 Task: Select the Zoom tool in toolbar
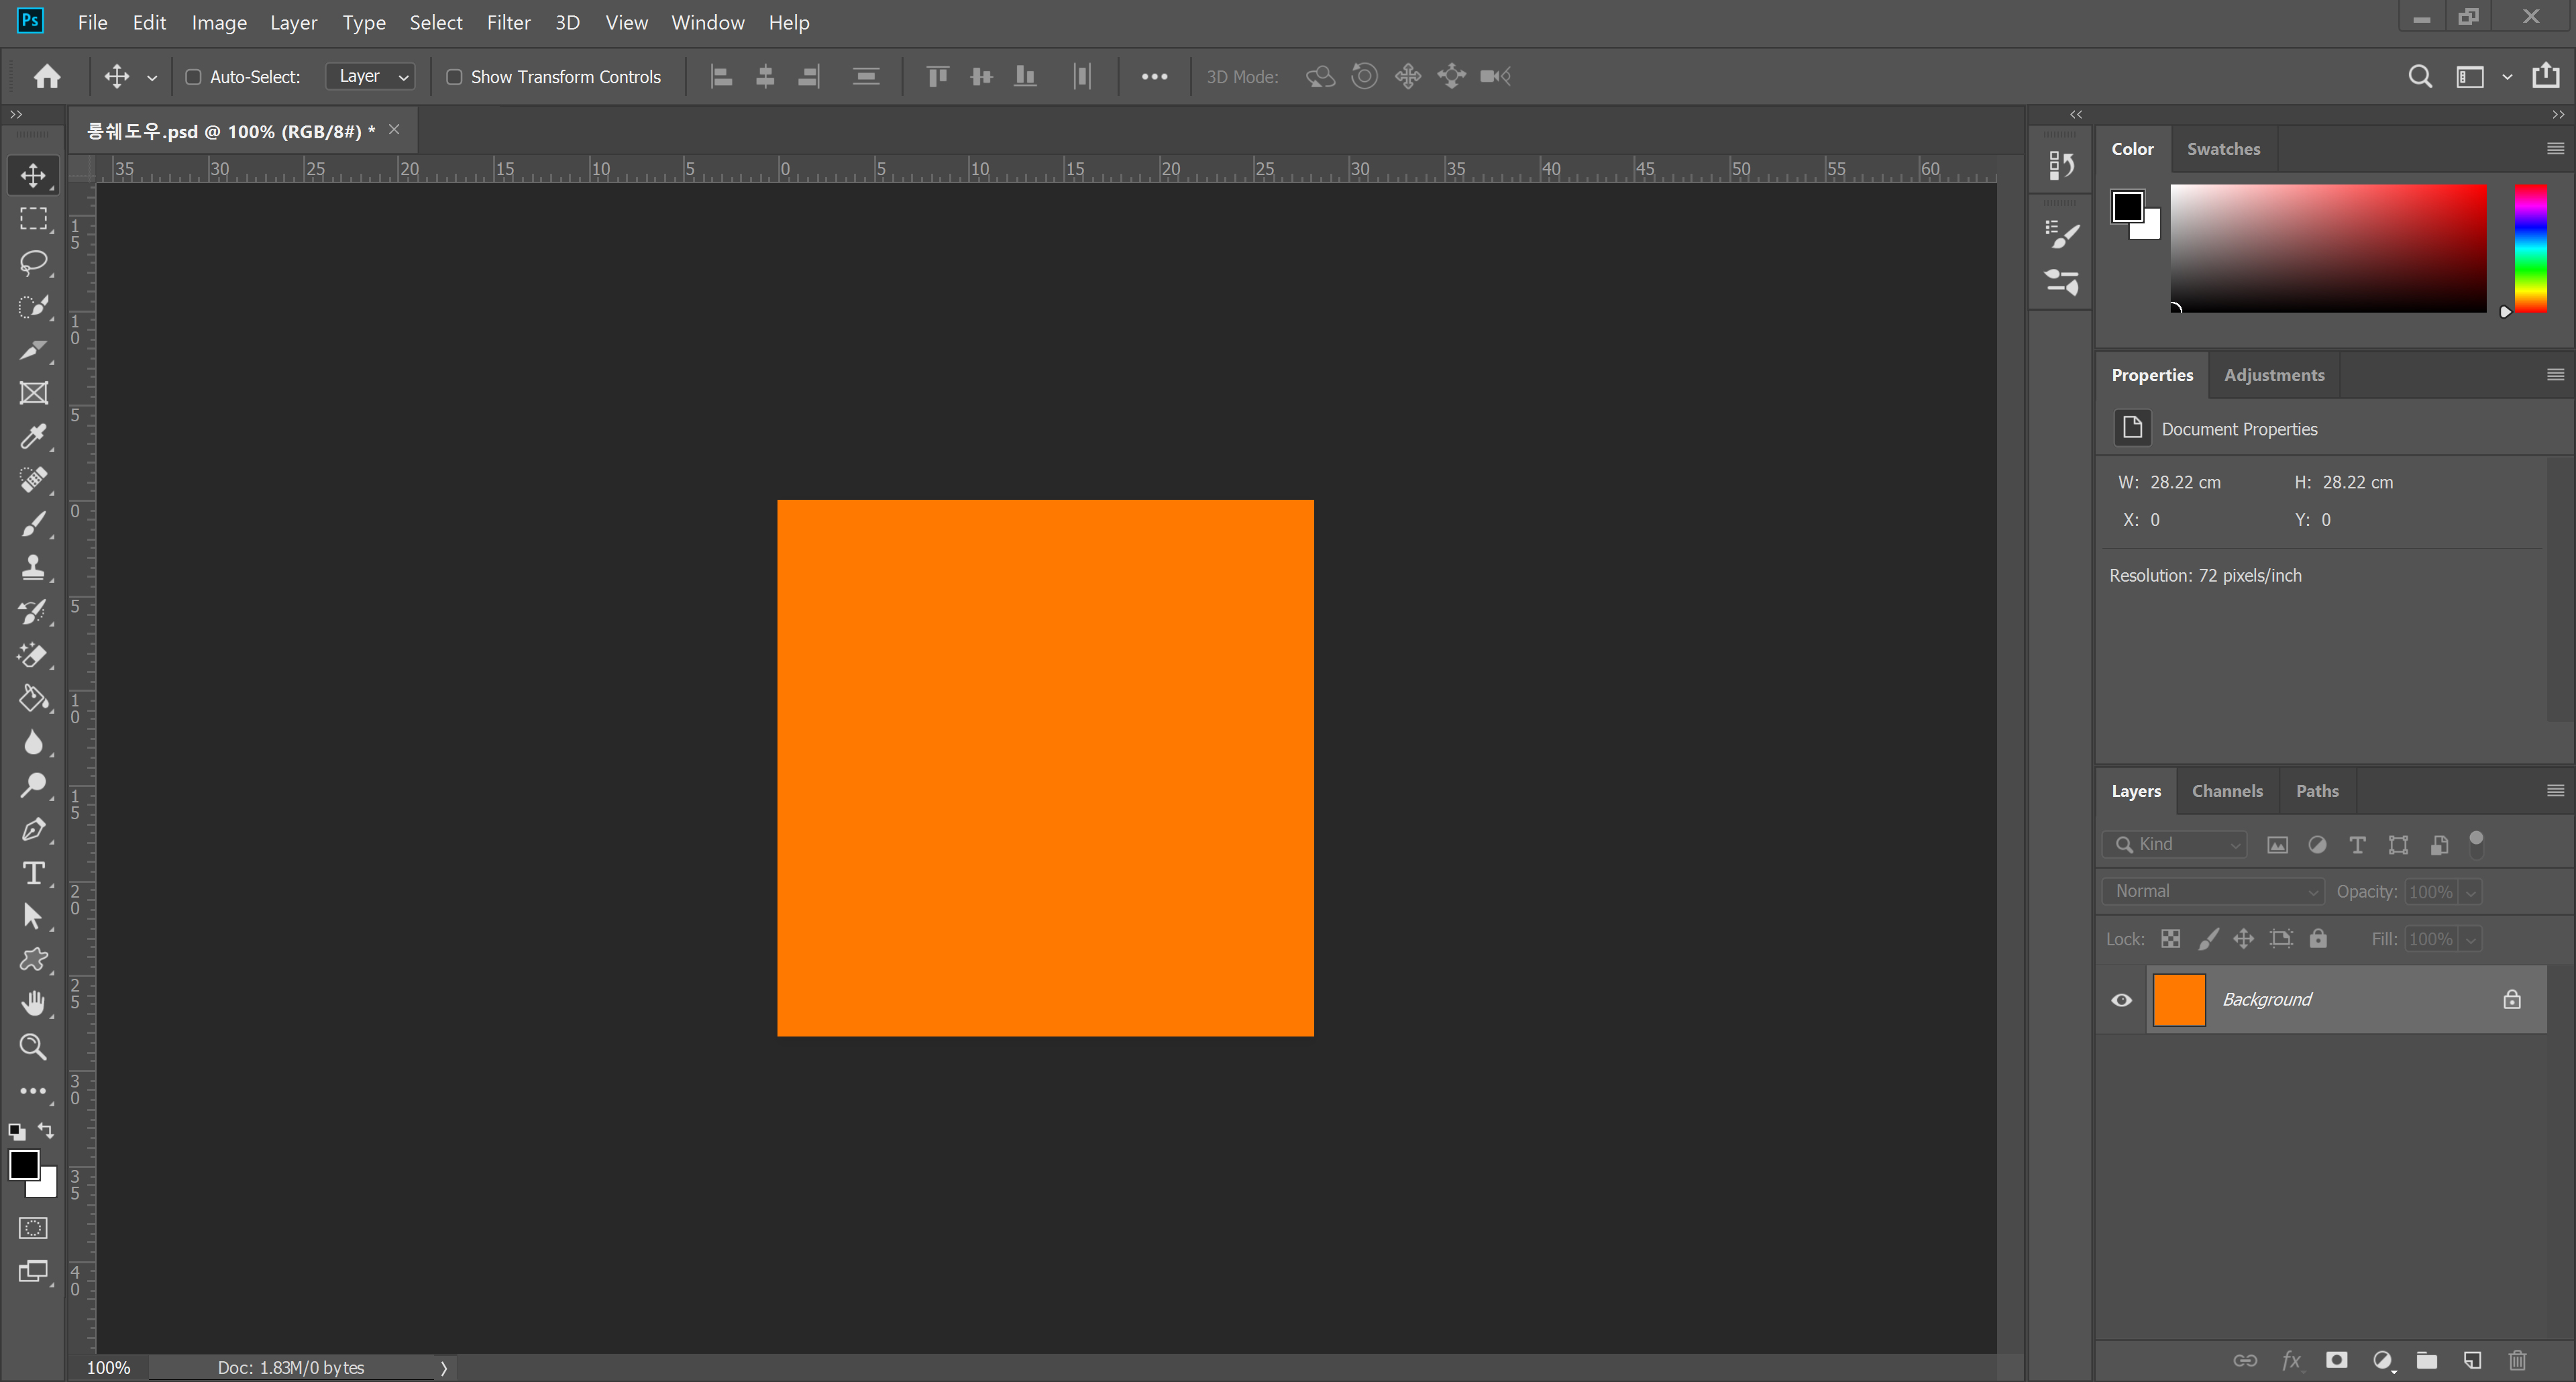33,1047
